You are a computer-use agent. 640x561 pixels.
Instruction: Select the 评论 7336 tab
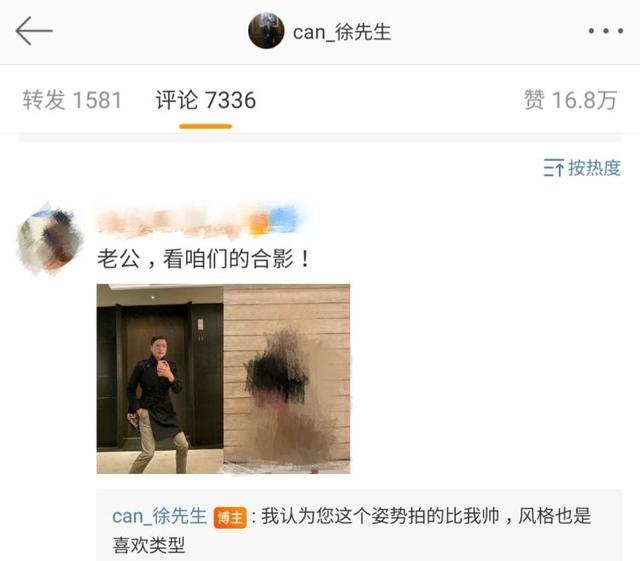click(x=206, y=100)
